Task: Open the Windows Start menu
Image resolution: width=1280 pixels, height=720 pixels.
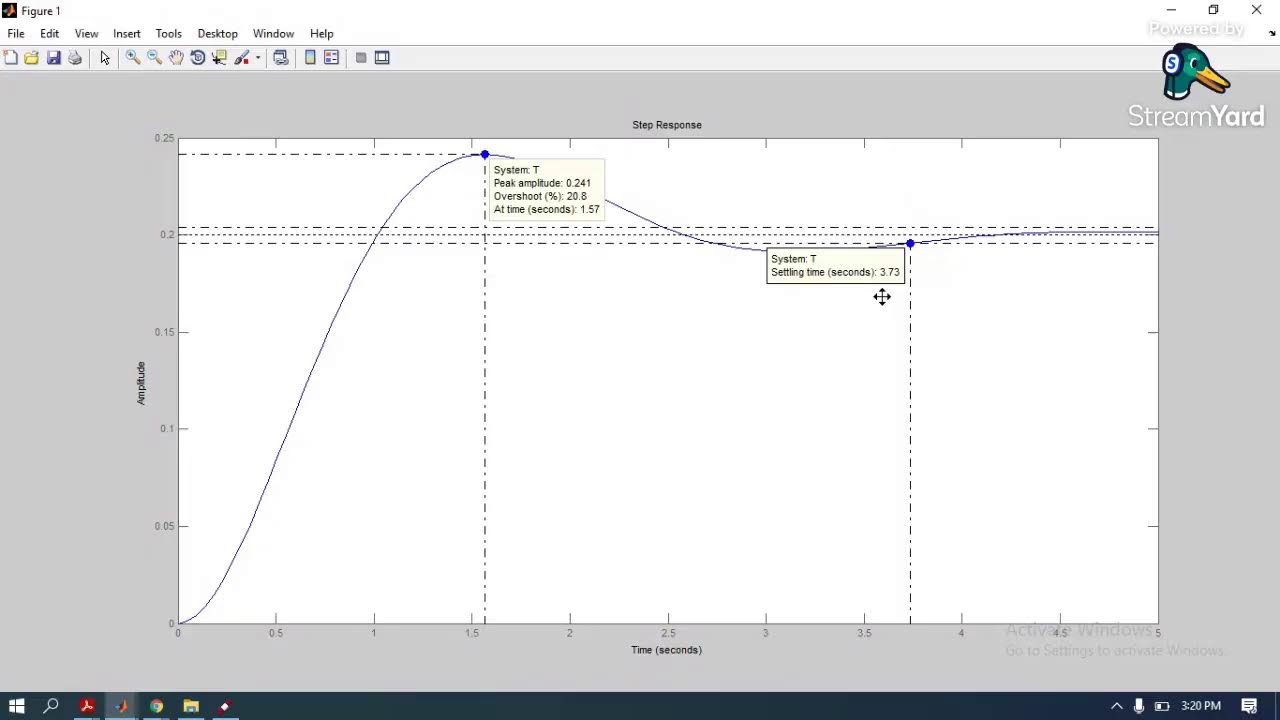Action: coord(16,706)
